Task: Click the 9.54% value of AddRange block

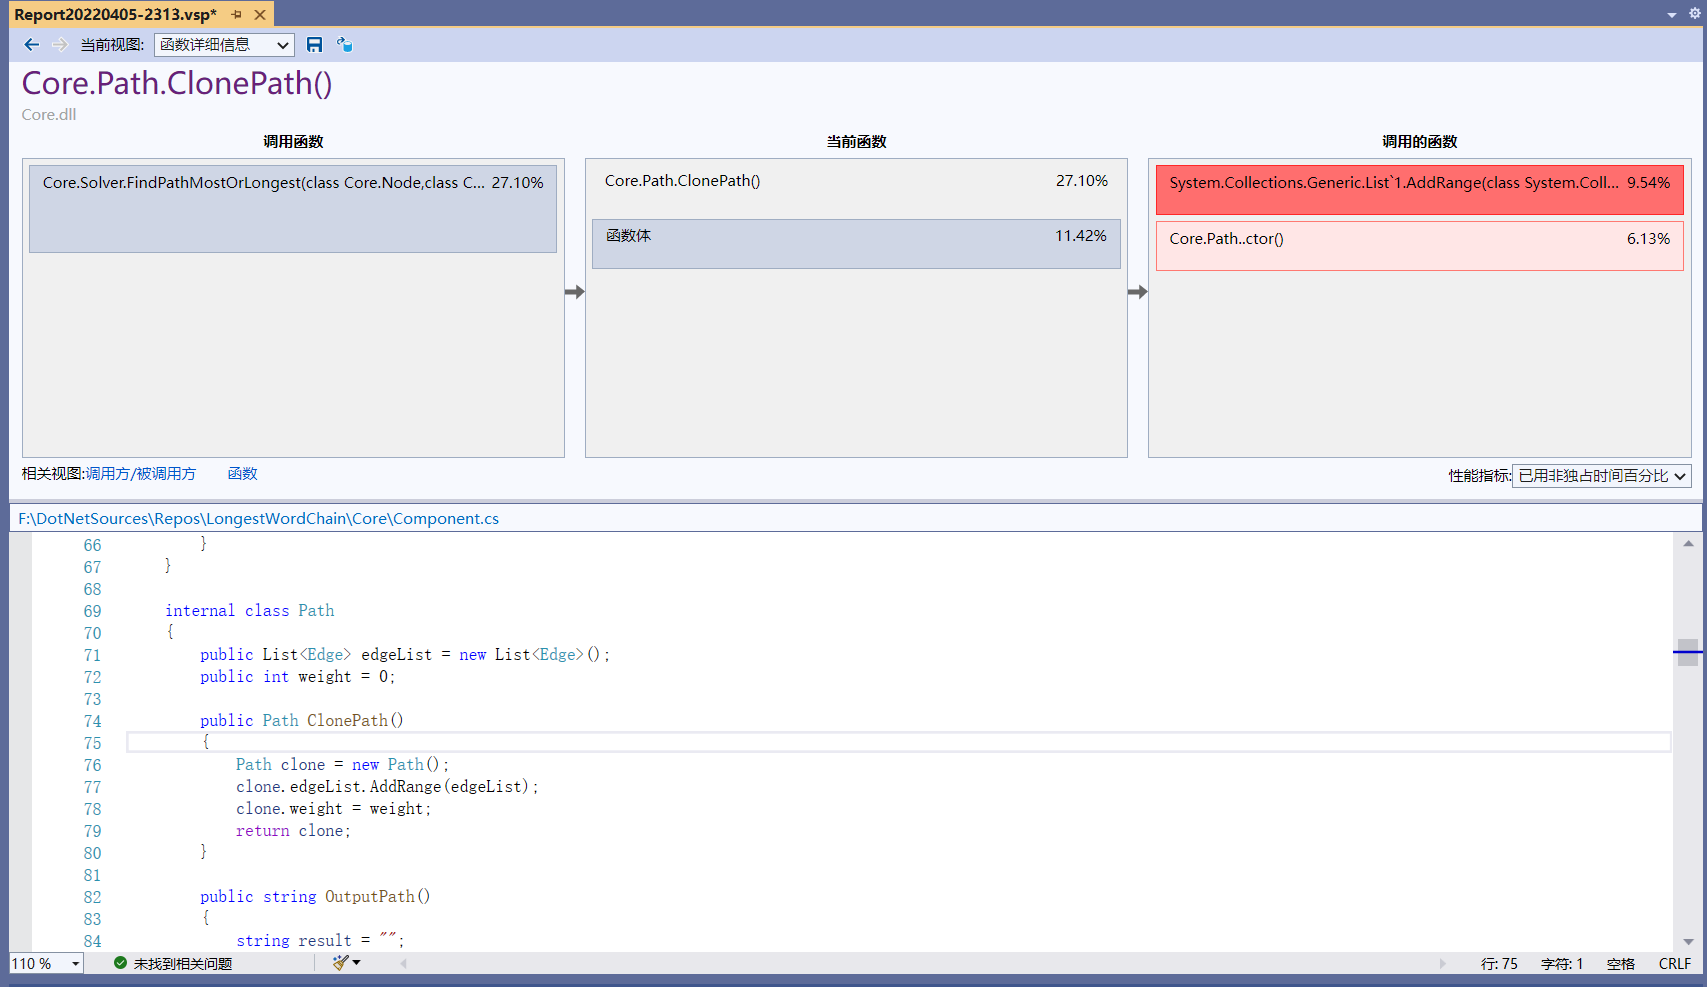Action: click(x=1648, y=183)
